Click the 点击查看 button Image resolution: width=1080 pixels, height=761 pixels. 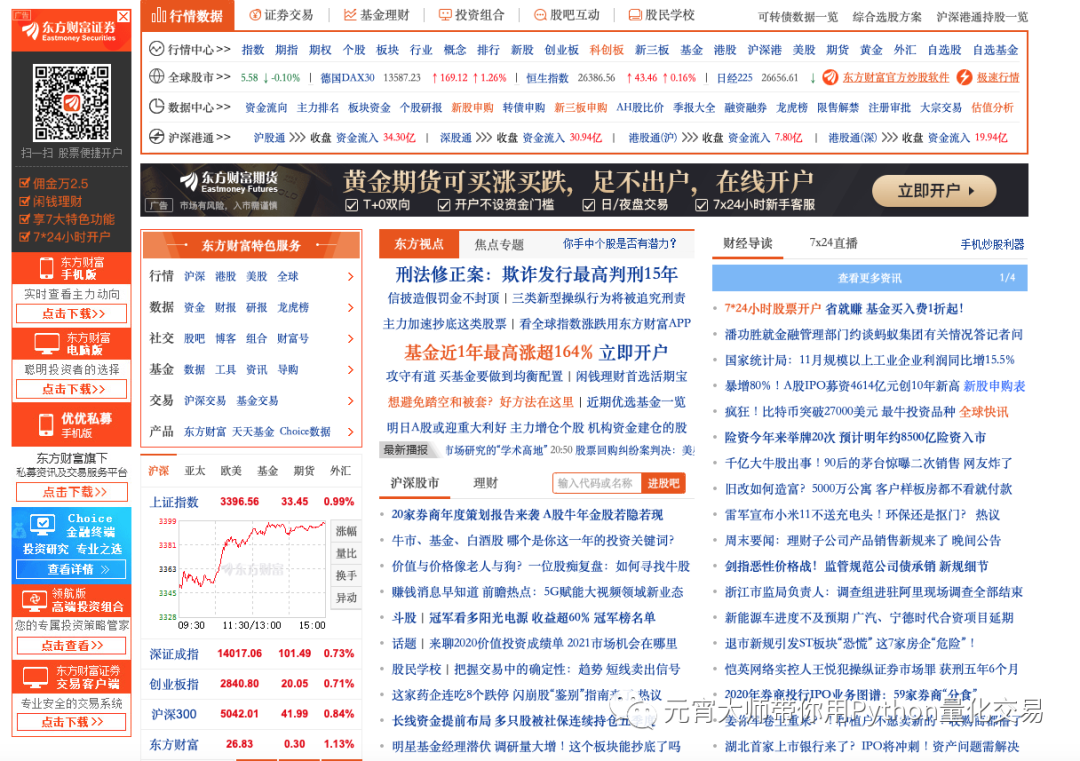[x=72, y=645]
